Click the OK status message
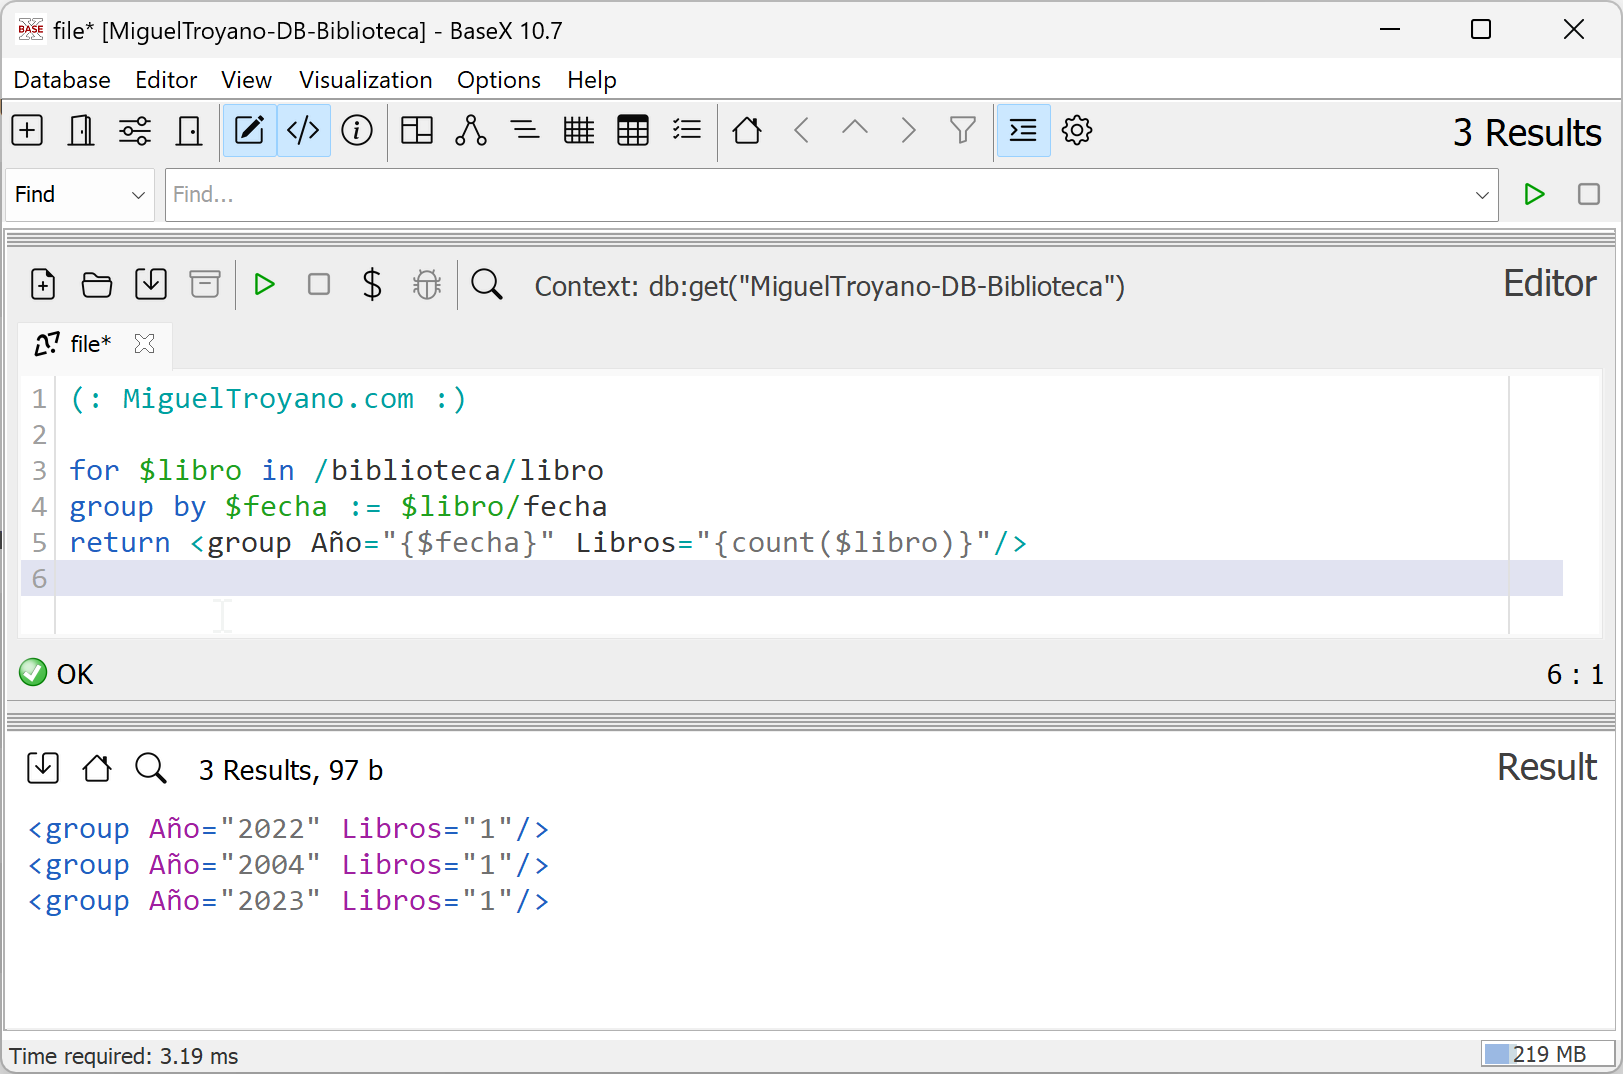The image size is (1623, 1074). 75,674
